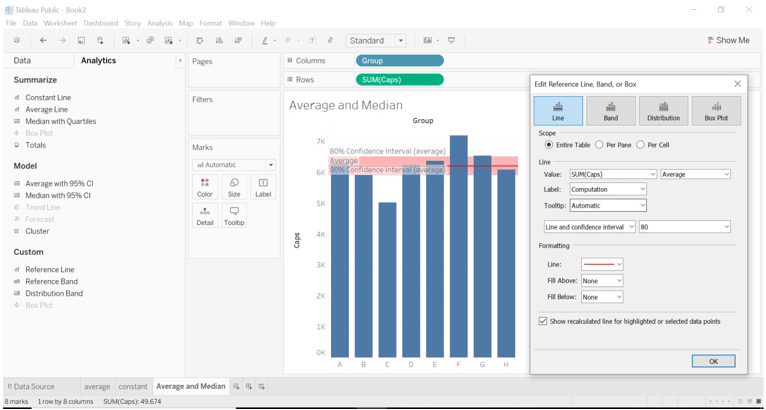Open the Standard view size dropdown
Image resolution: width=766 pixels, height=410 pixels.
(x=376, y=41)
